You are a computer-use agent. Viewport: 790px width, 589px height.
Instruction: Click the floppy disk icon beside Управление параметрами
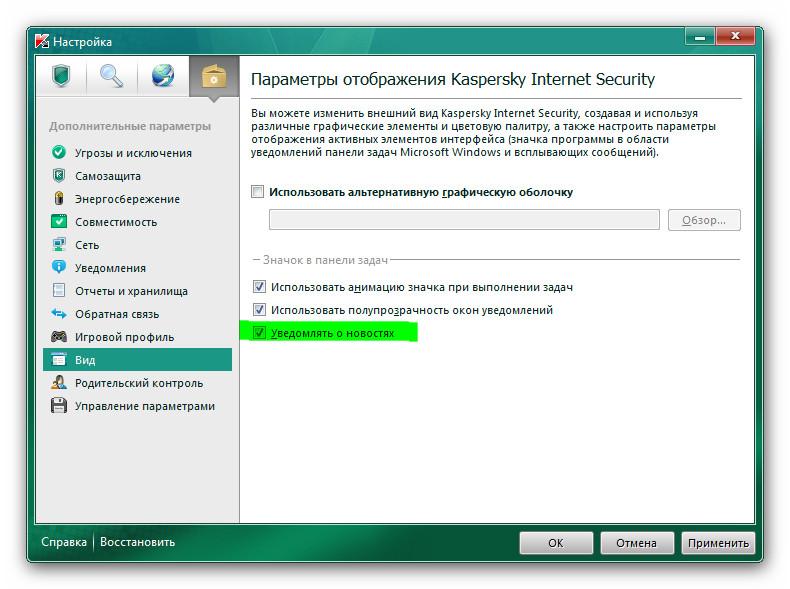tap(59, 406)
